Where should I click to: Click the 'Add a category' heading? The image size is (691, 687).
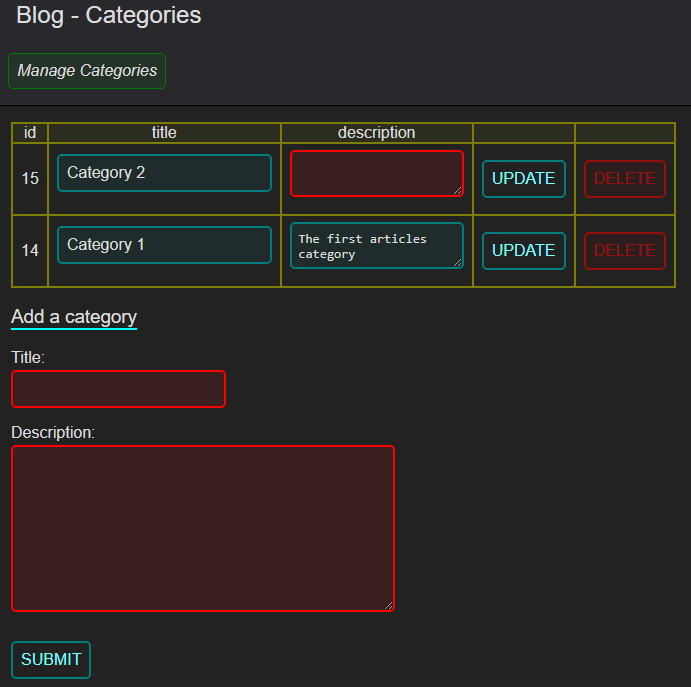click(74, 317)
